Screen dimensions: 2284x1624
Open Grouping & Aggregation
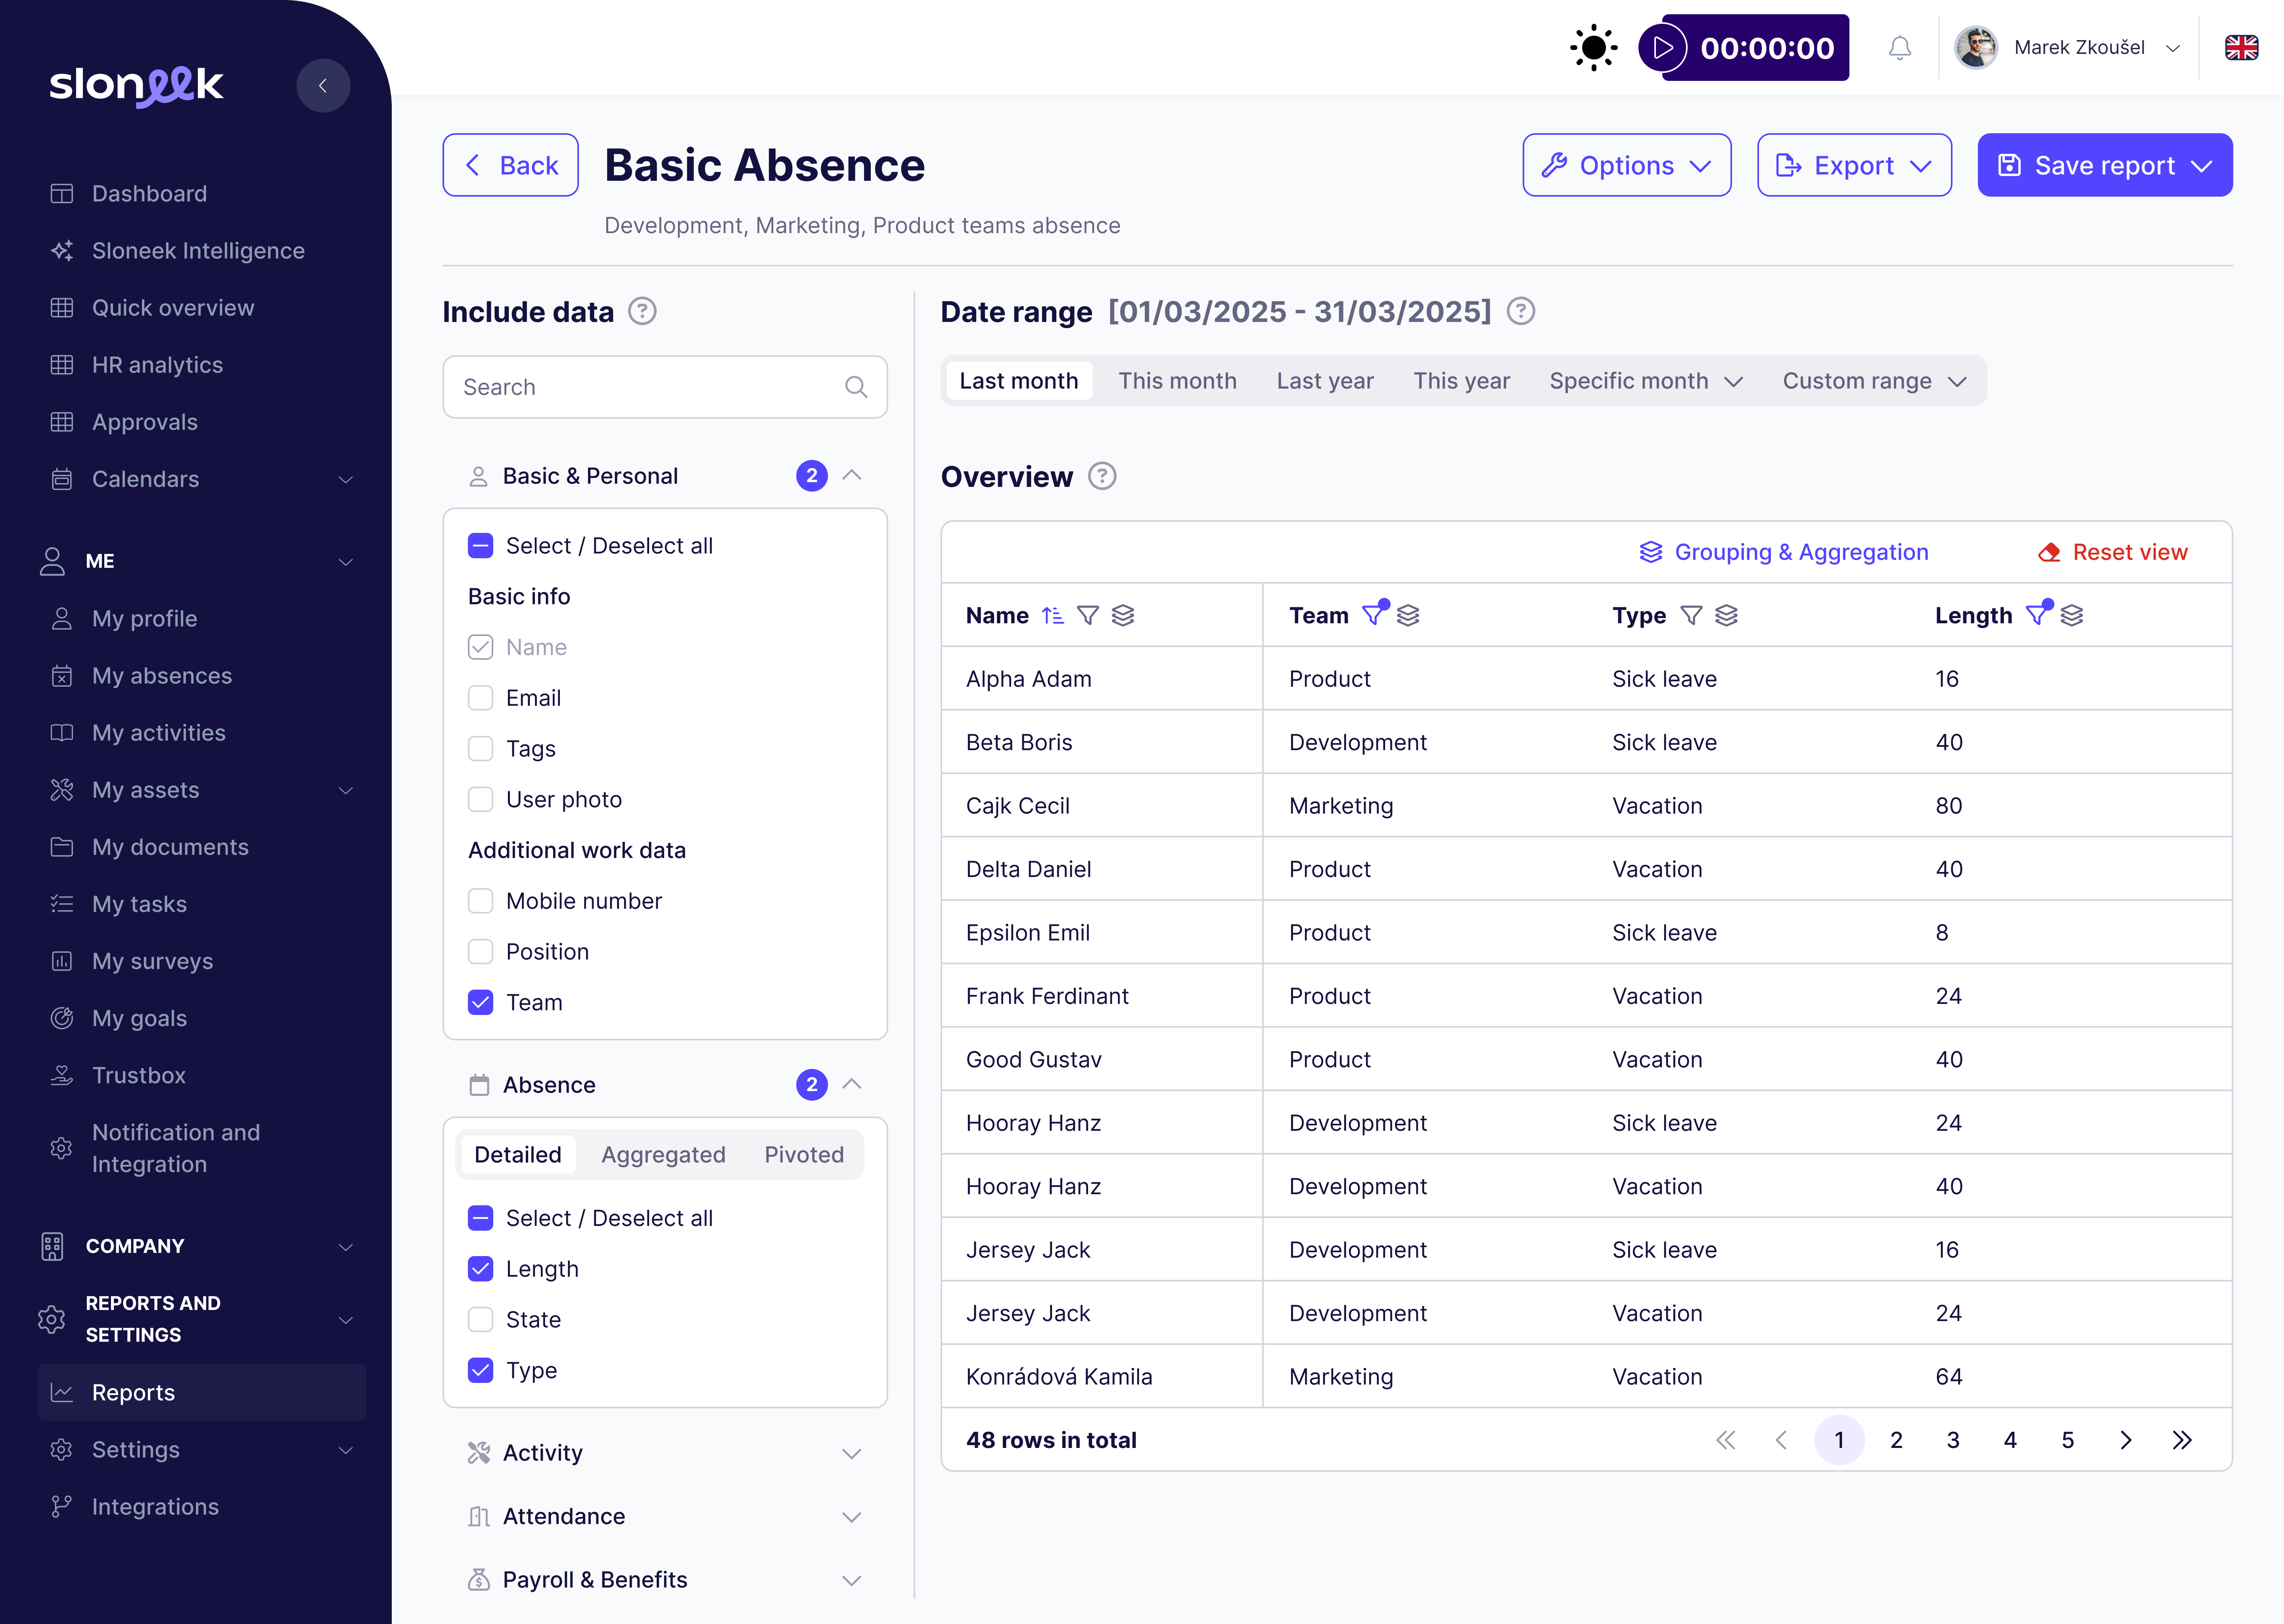[x=1783, y=552]
